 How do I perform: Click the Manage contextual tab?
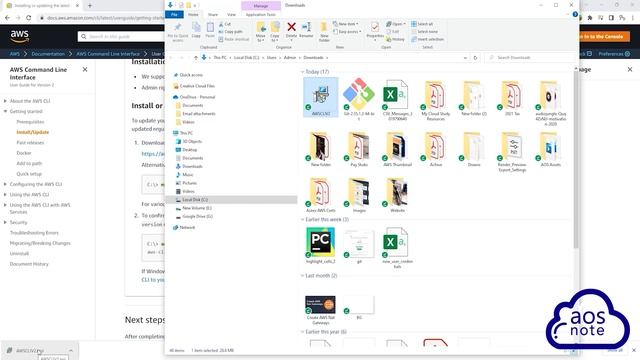[261, 6]
